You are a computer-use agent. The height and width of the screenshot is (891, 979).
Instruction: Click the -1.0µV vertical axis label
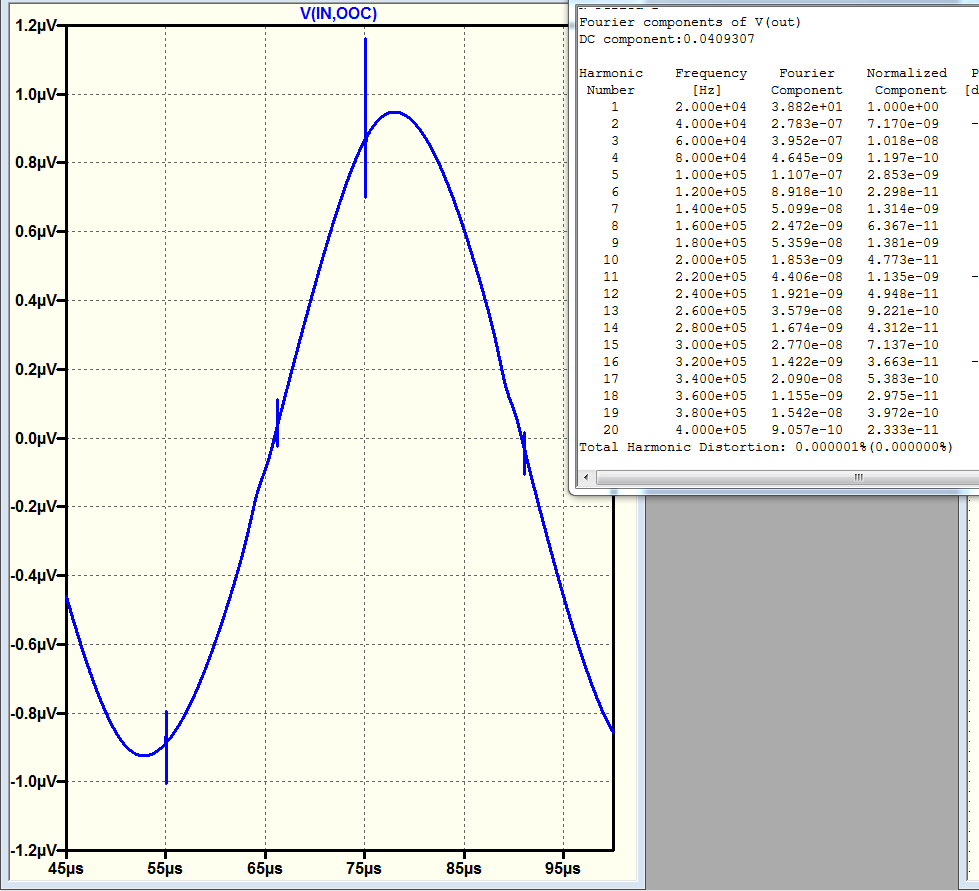click(34, 781)
